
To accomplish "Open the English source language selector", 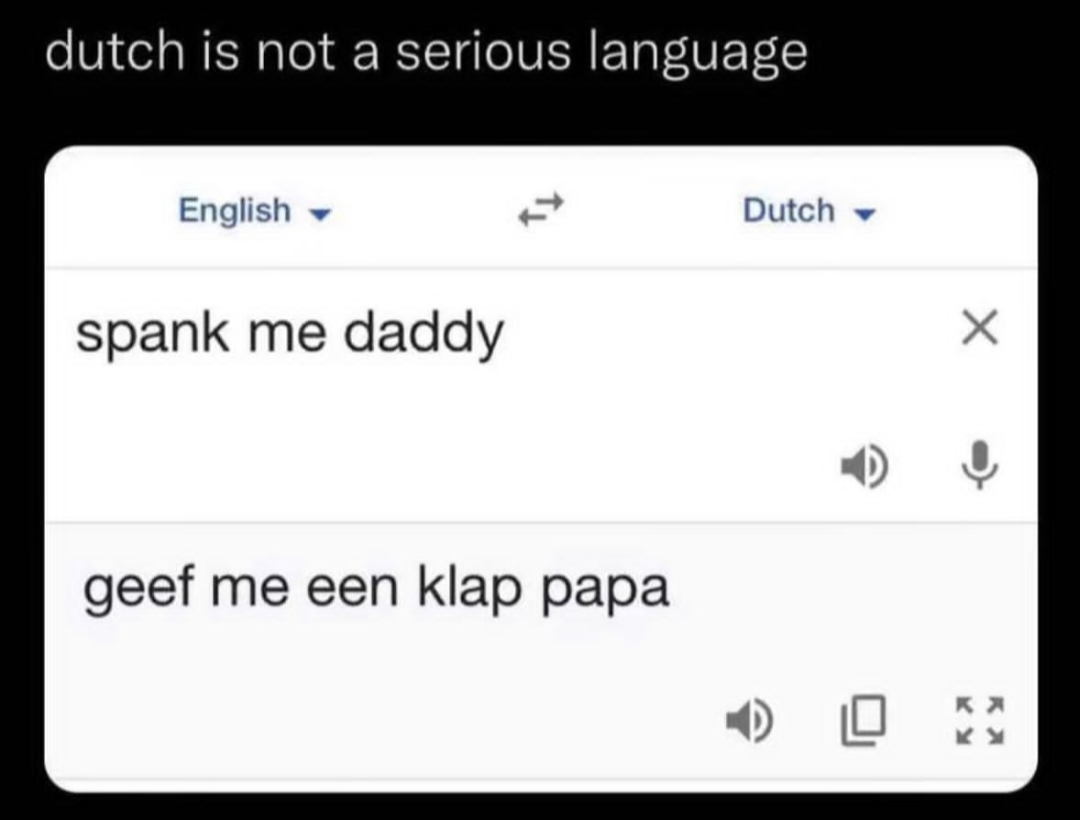I will 235,210.
